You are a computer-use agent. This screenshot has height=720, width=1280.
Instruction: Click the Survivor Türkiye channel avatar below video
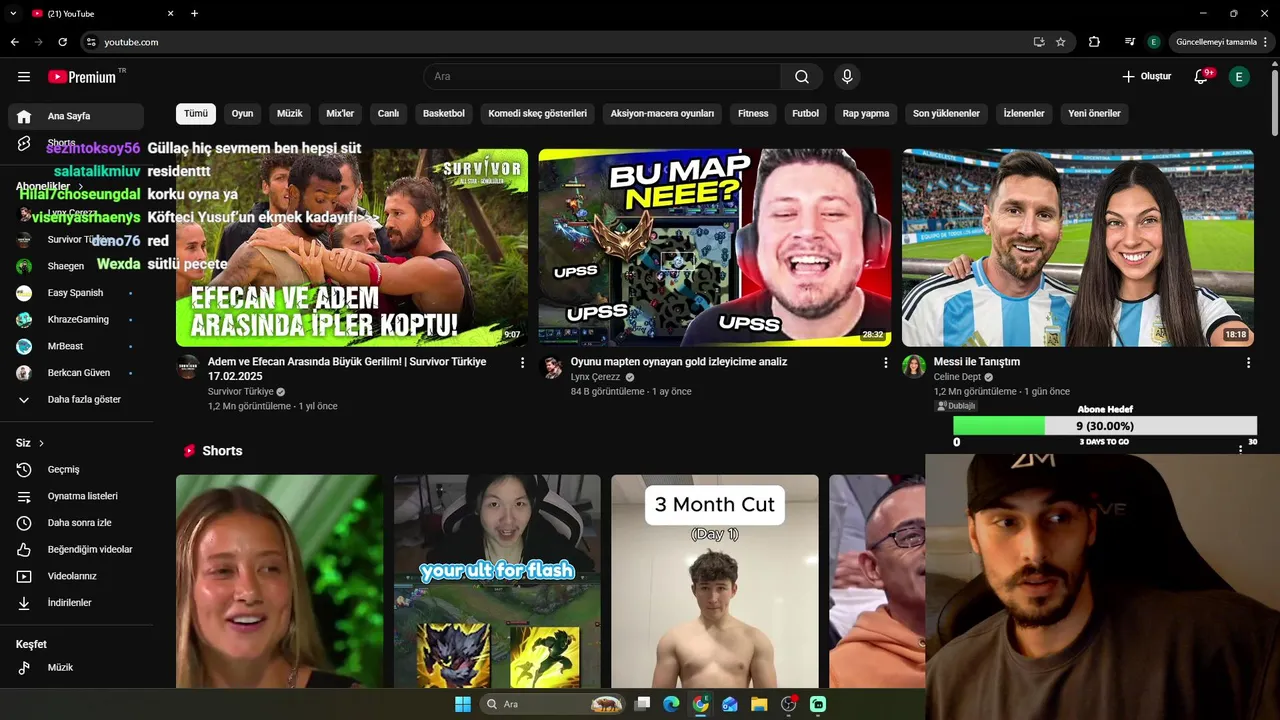pyautogui.click(x=188, y=366)
